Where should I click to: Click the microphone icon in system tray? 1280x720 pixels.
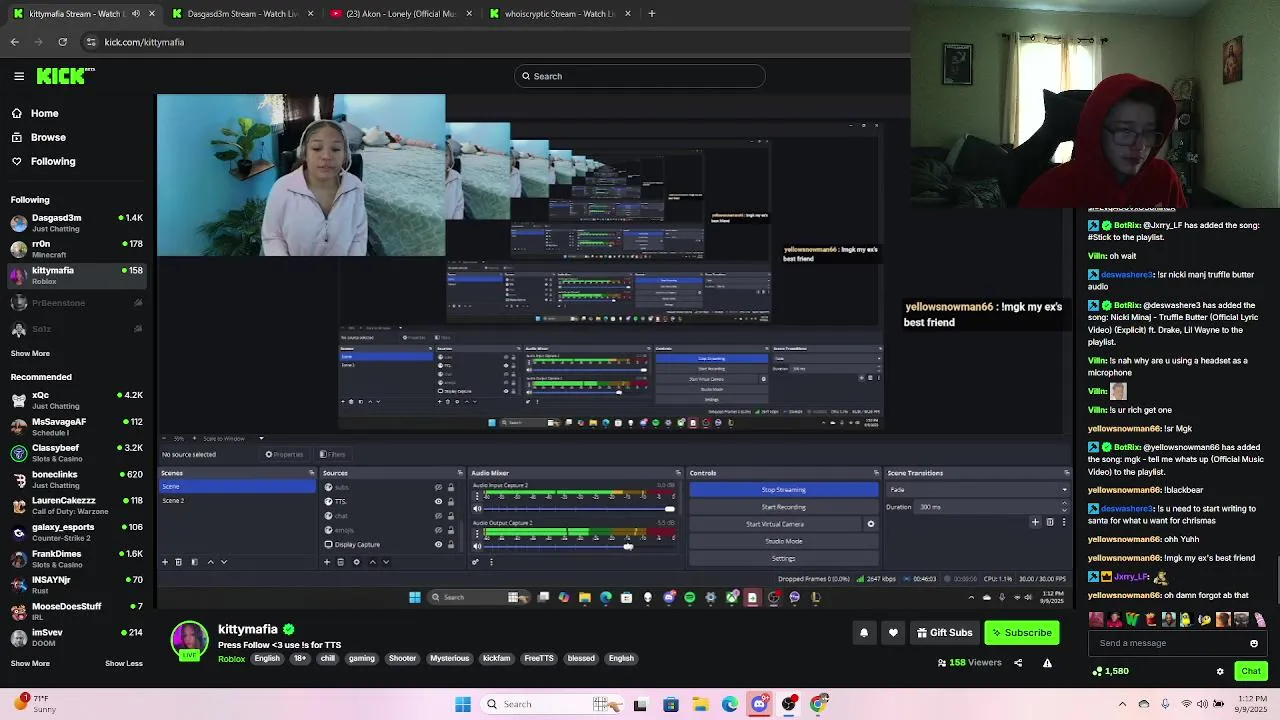coord(1165,704)
